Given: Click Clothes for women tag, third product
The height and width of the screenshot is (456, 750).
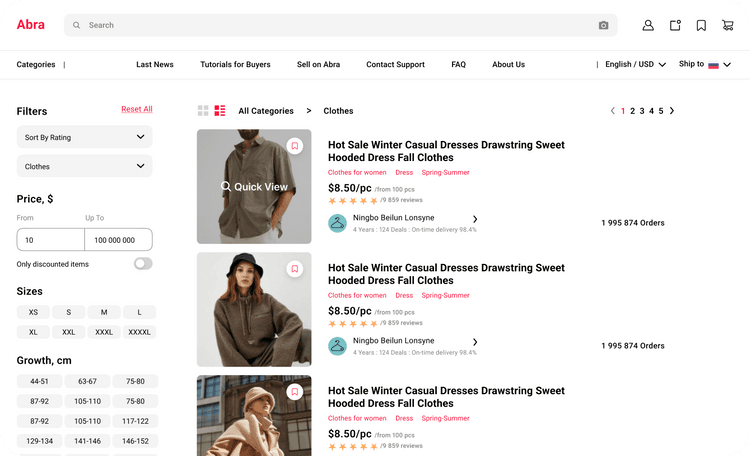Looking at the screenshot, I should coord(357,418).
